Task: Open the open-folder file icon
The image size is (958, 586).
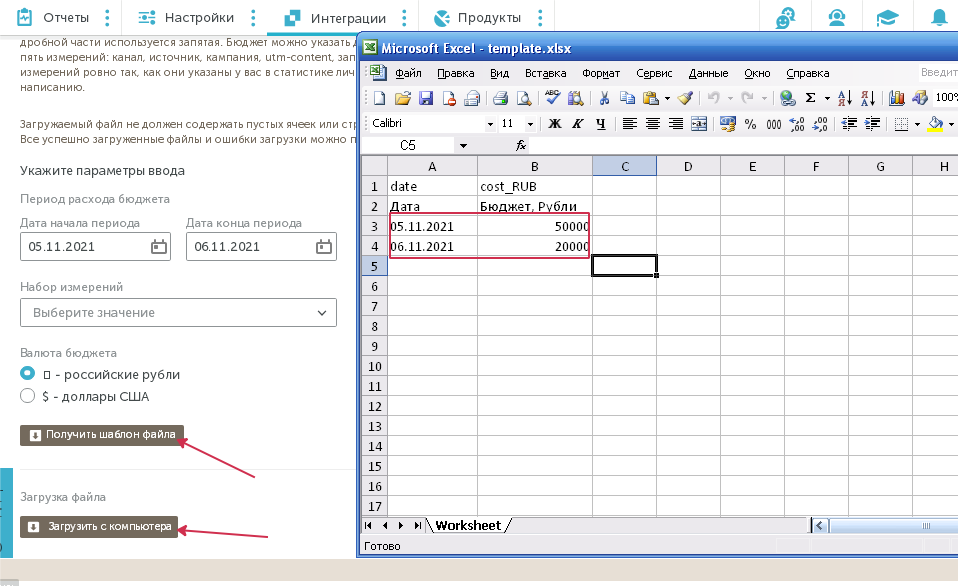Action: coord(402,98)
